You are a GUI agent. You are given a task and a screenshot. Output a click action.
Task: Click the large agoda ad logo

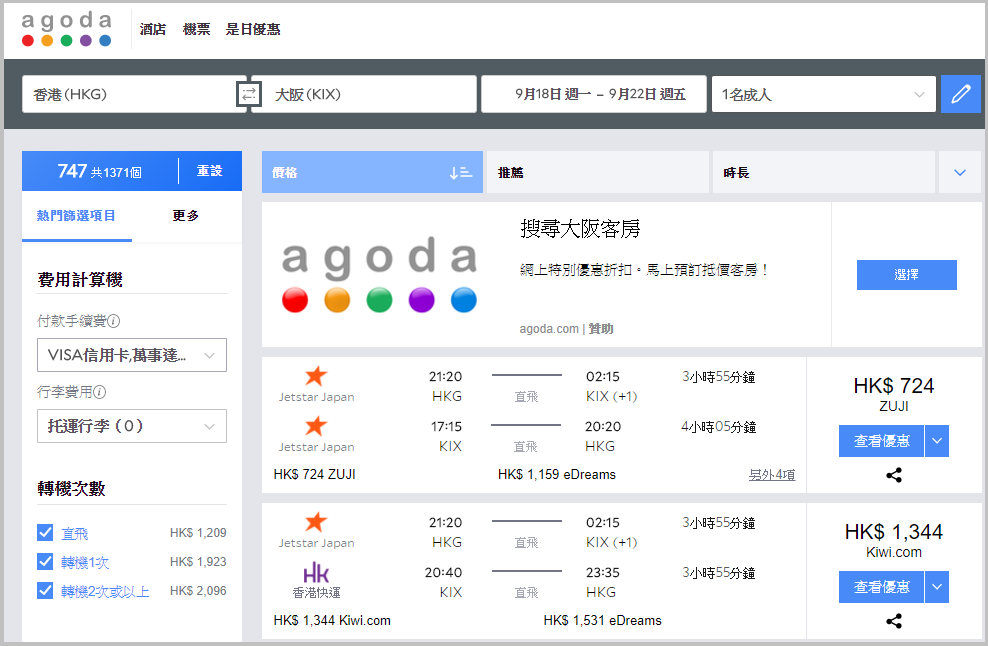click(x=379, y=274)
